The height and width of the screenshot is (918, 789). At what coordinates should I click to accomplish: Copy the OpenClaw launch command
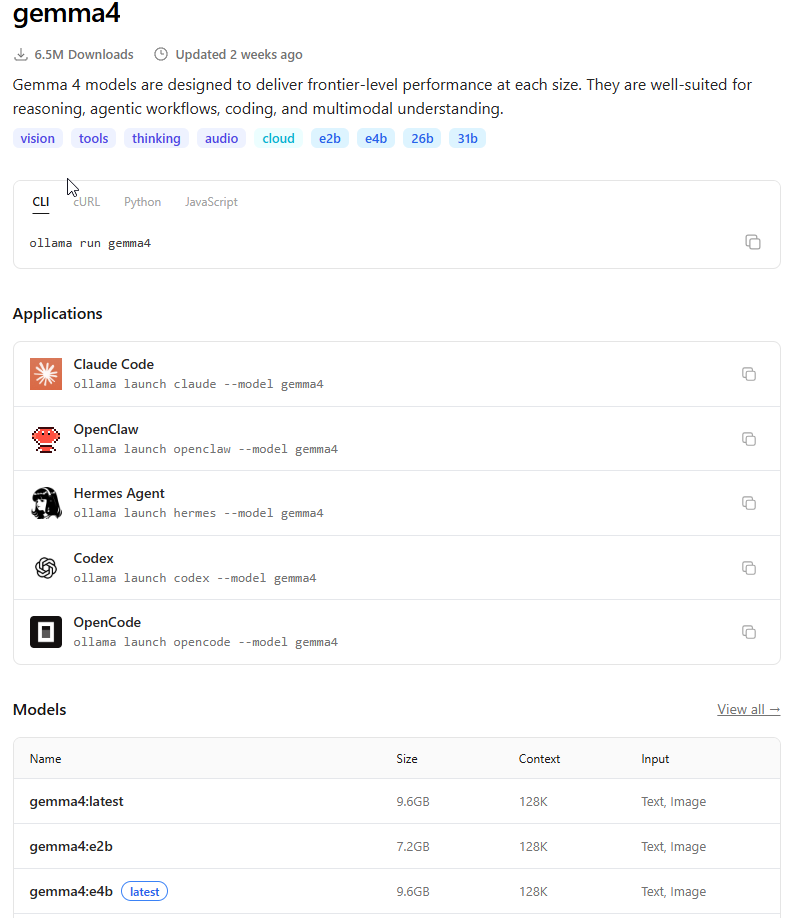[749, 439]
